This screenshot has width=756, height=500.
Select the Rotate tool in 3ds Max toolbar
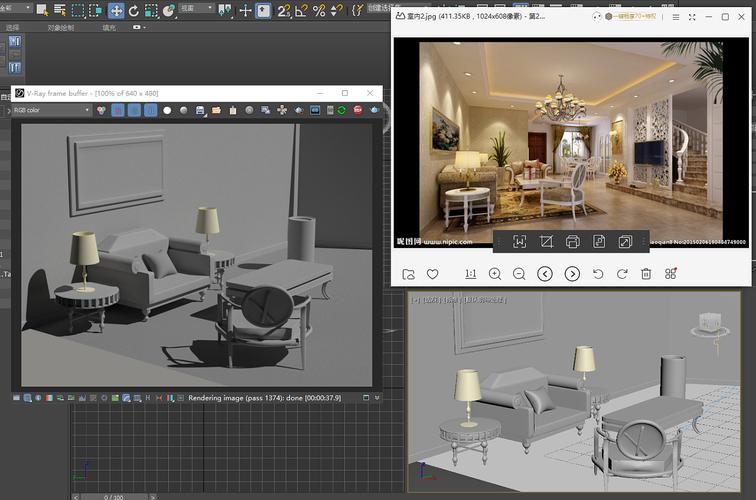click(134, 10)
